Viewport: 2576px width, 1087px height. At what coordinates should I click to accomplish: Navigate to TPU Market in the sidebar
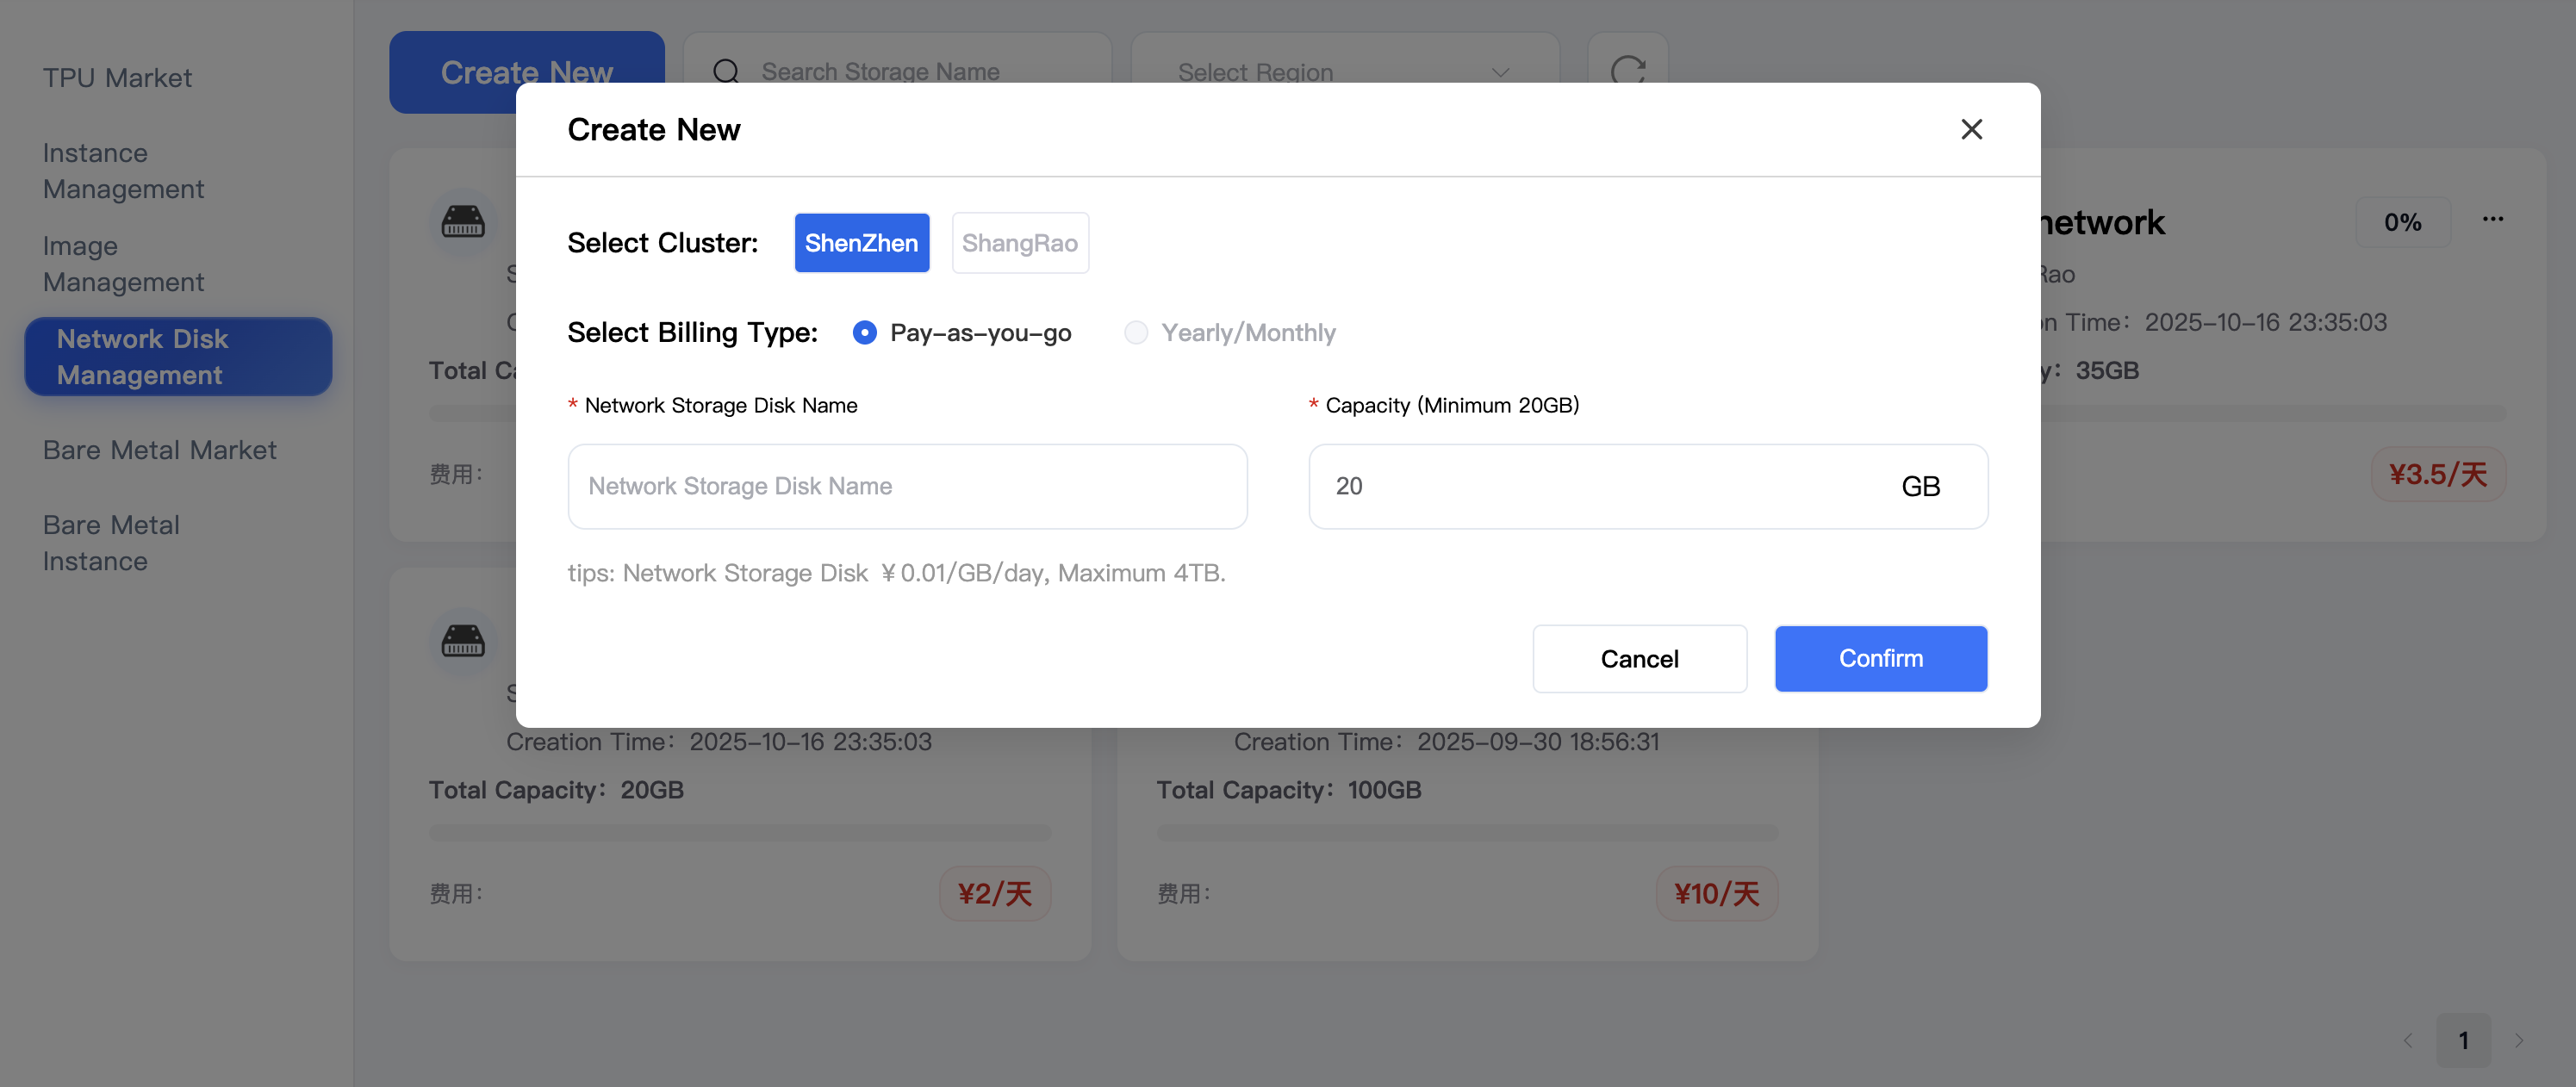click(x=117, y=77)
